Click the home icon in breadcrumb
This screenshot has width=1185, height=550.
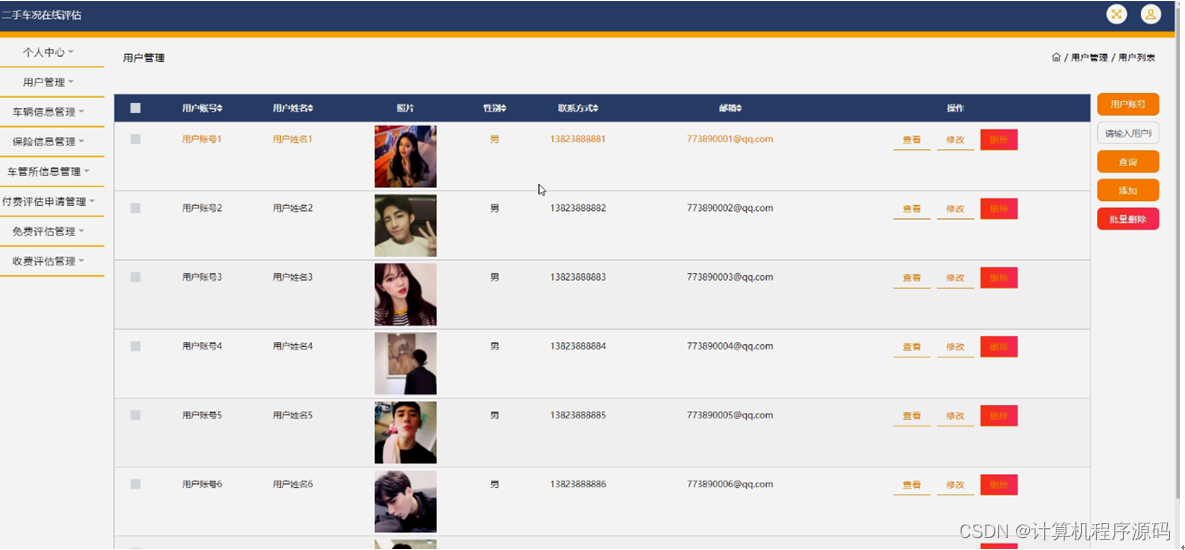(1056, 57)
